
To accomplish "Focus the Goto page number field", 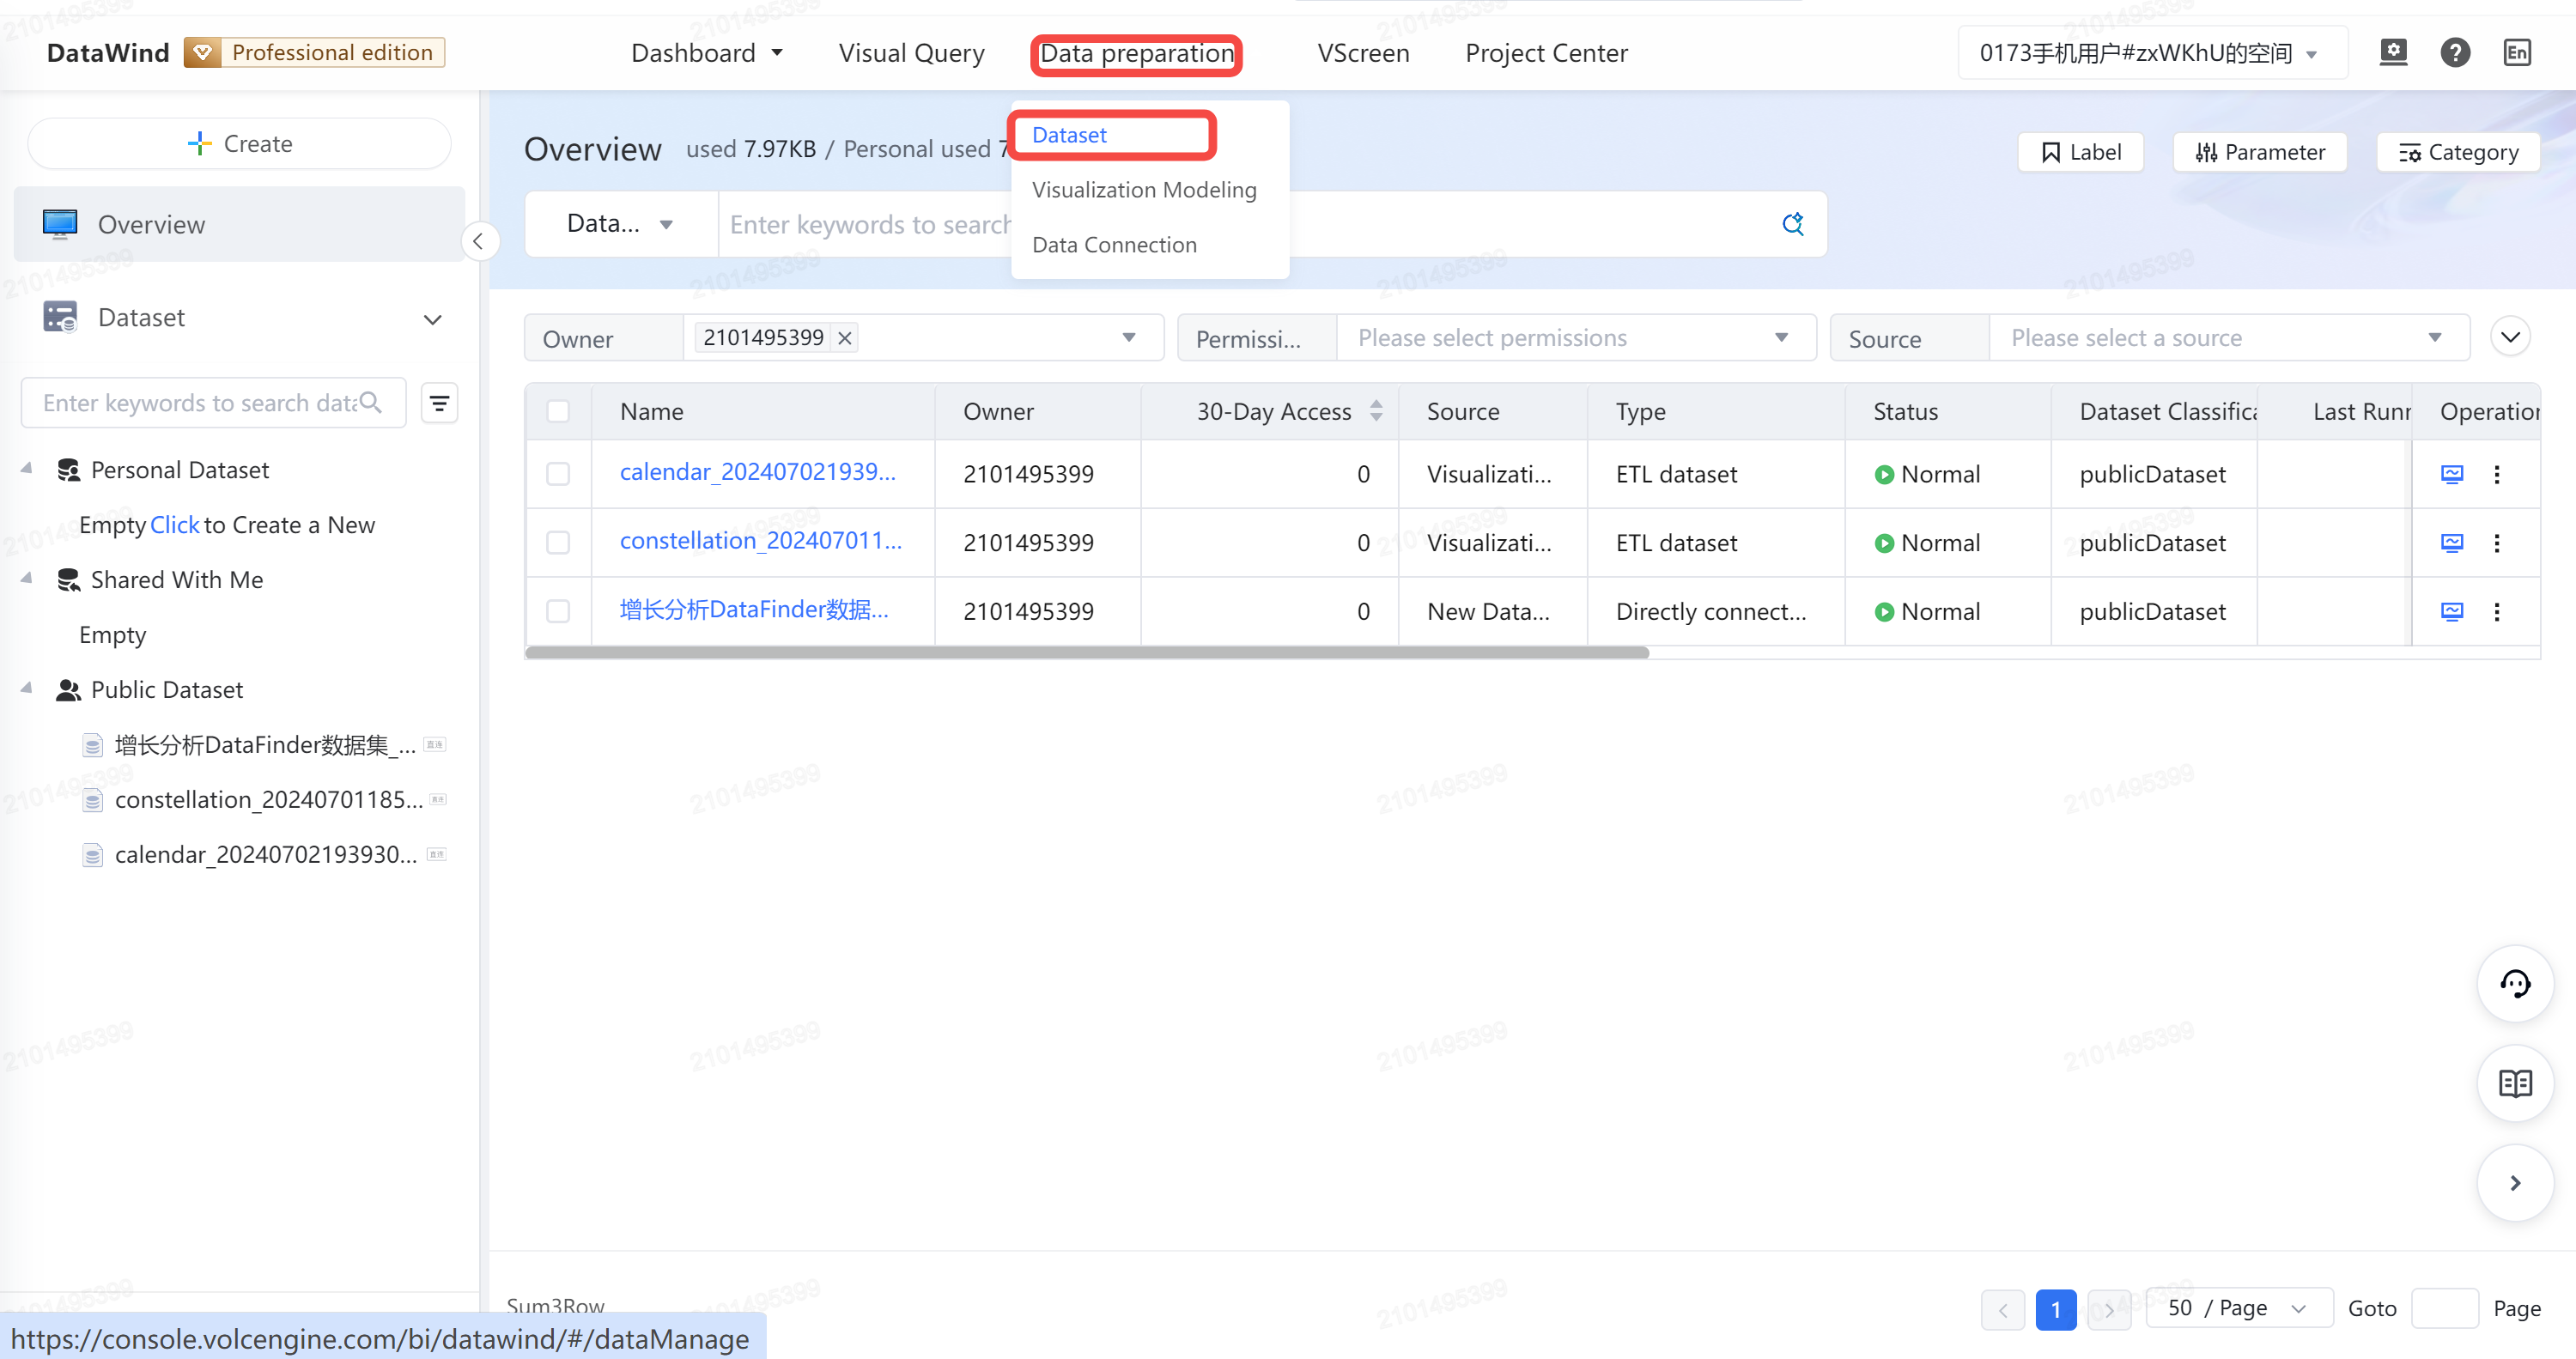I will pos(2444,1309).
